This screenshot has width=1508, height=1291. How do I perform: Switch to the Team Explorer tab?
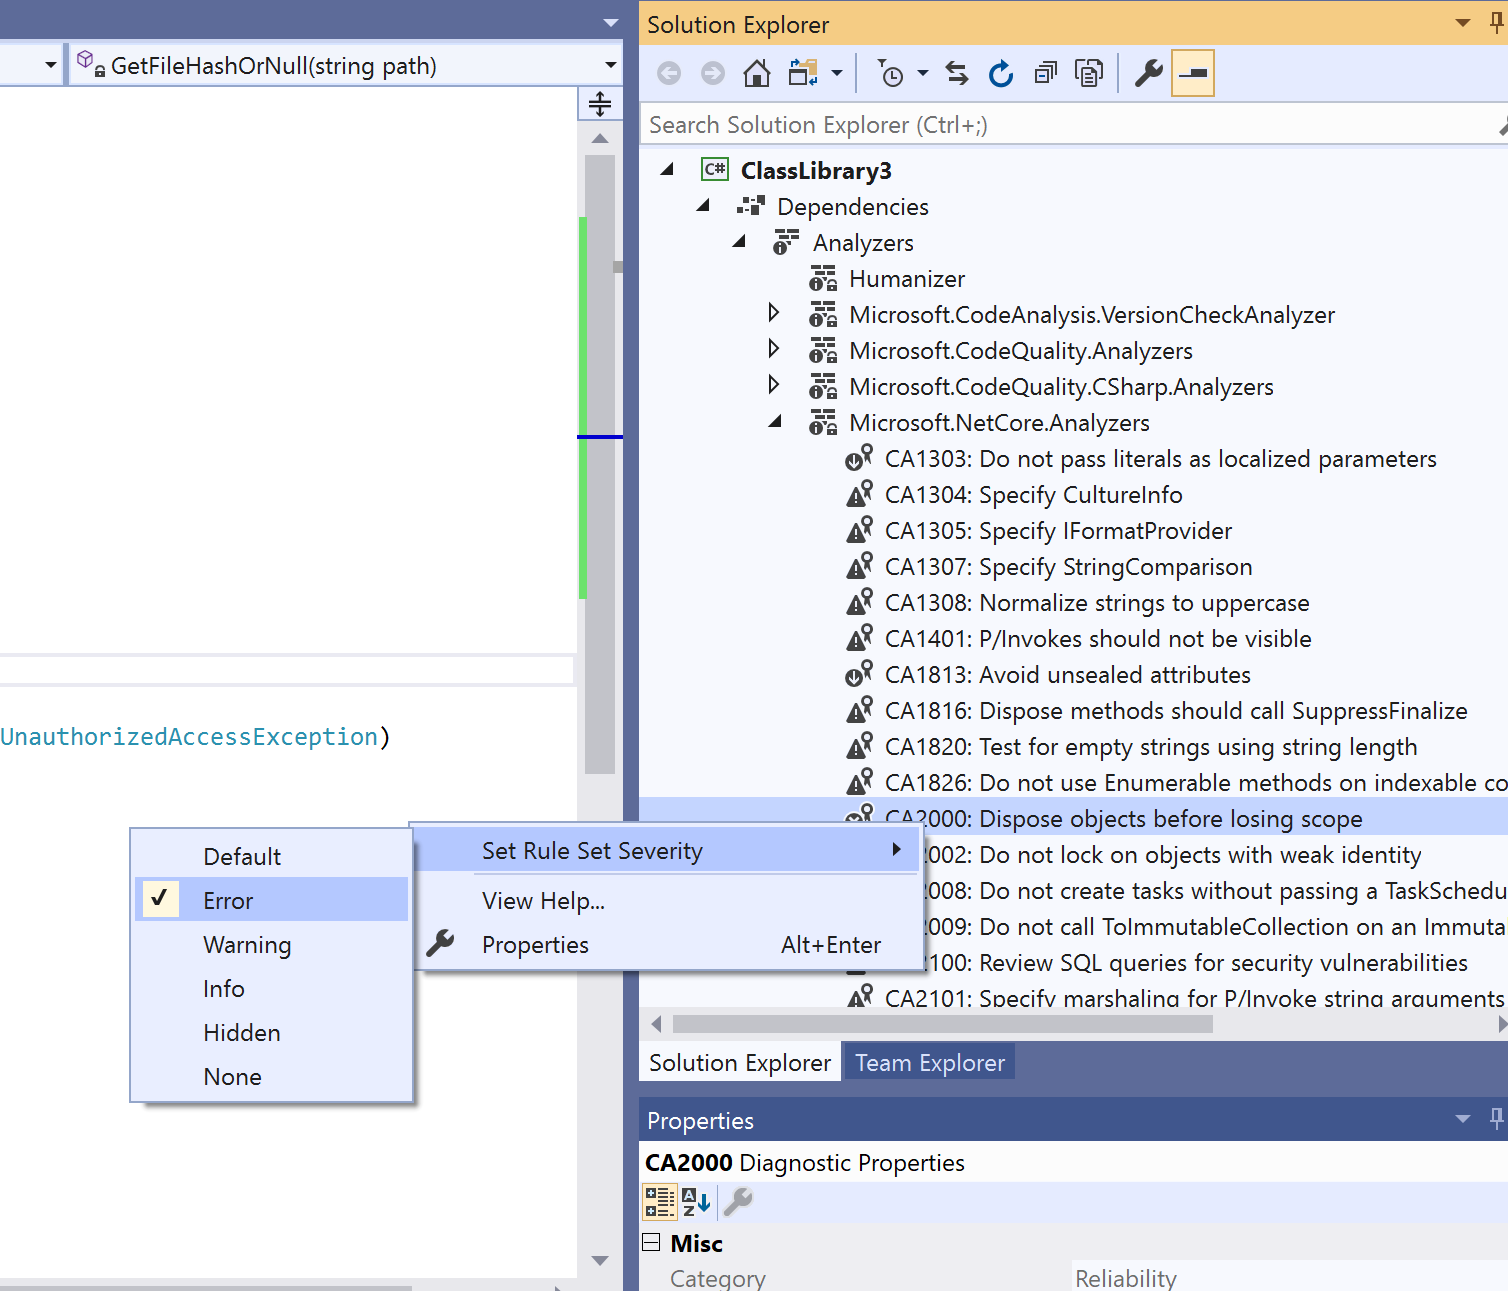[x=928, y=1061]
